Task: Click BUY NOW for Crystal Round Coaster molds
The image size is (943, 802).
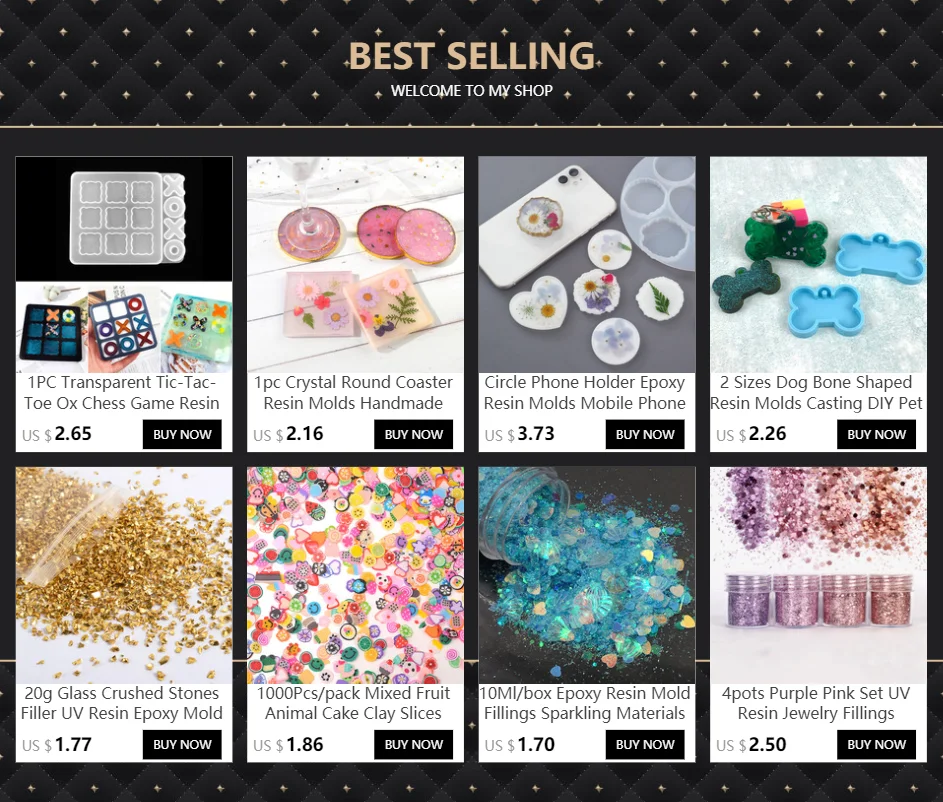Action: point(414,434)
